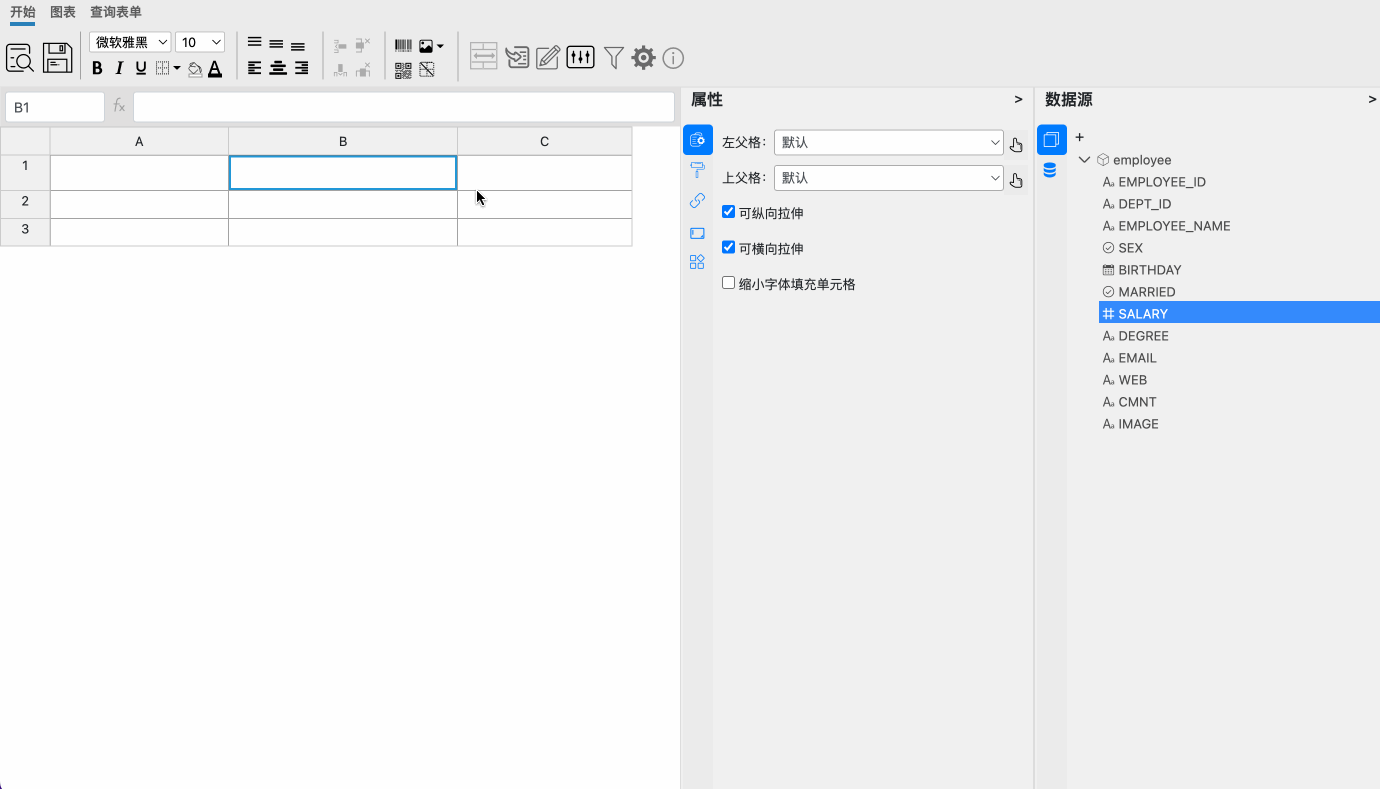
Task: Select the dataset copy view icon
Action: tap(1051, 140)
